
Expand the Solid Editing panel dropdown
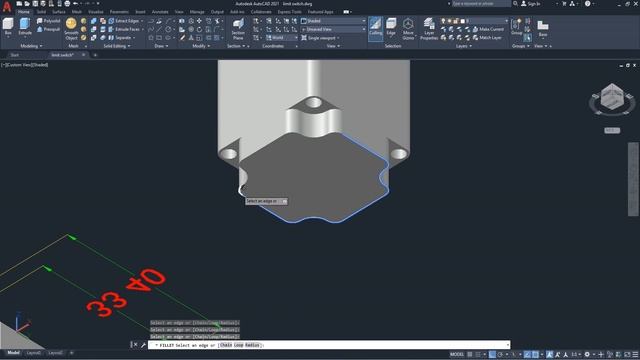[117, 46]
